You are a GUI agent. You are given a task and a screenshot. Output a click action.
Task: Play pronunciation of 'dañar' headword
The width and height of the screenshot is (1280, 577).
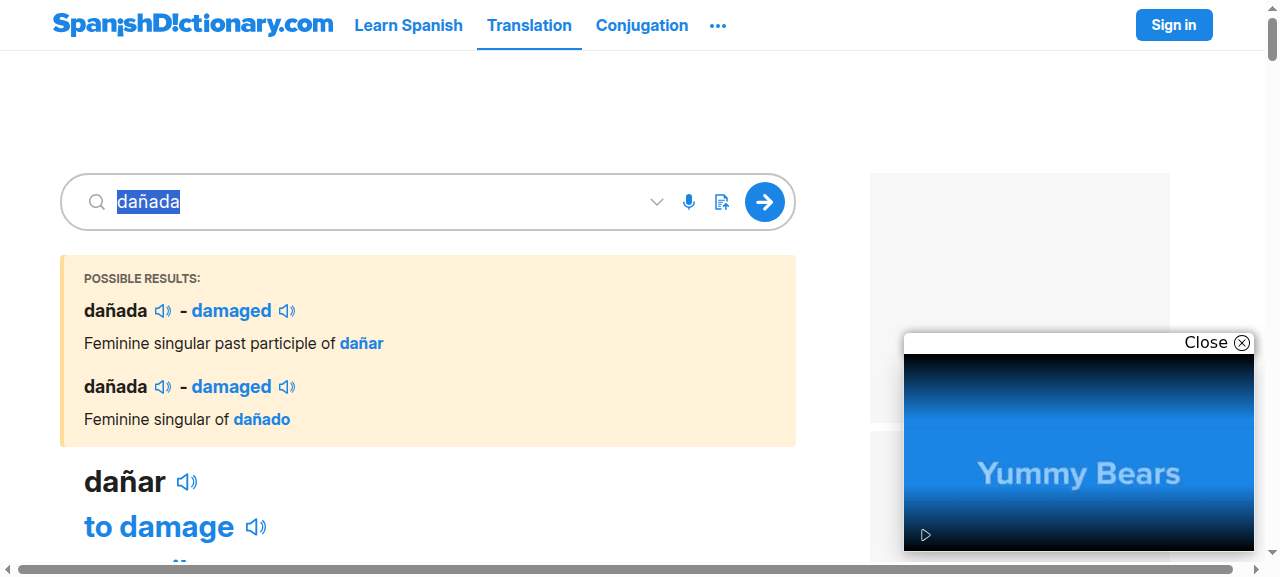click(187, 482)
